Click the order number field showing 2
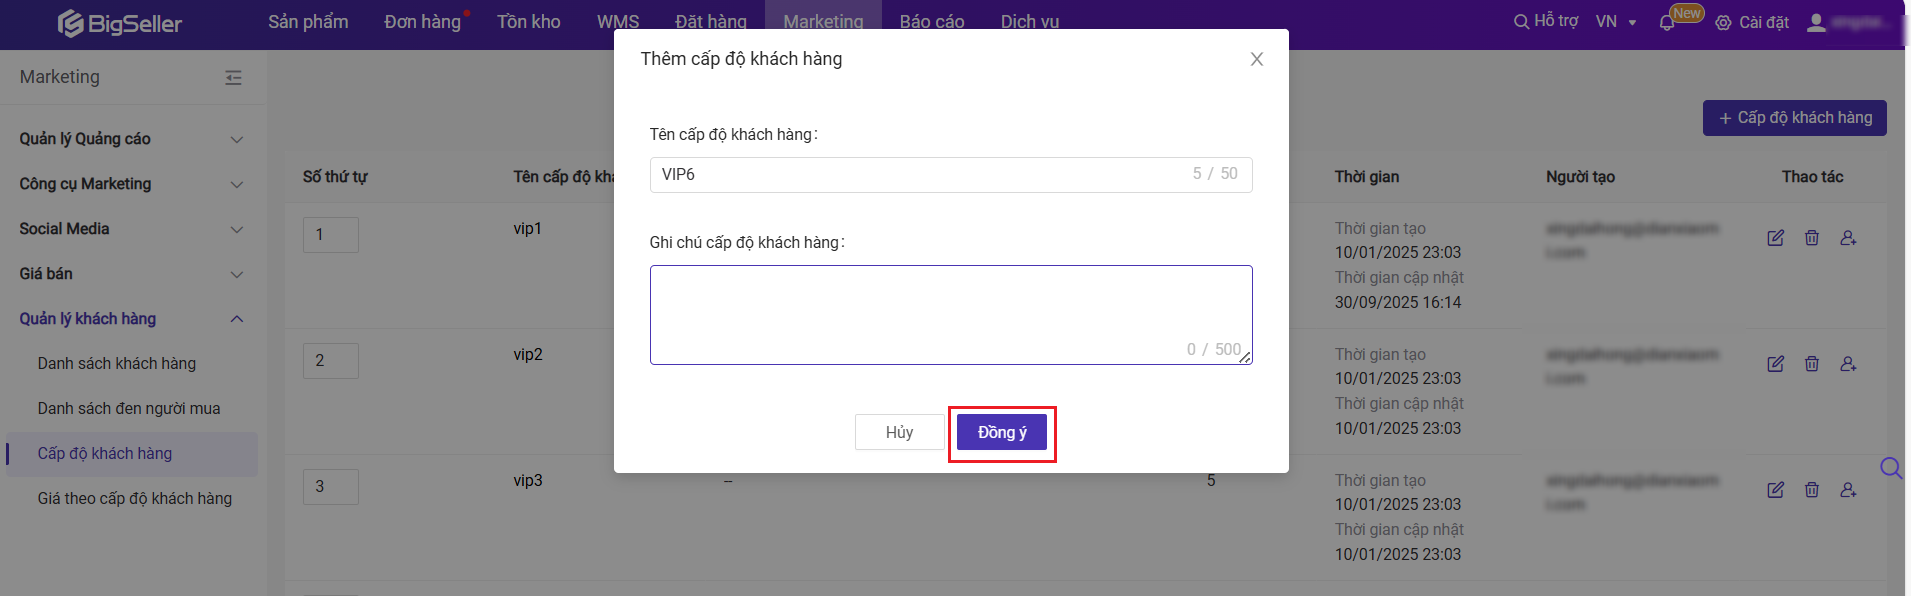The width and height of the screenshot is (1911, 596). pyautogui.click(x=331, y=361)
